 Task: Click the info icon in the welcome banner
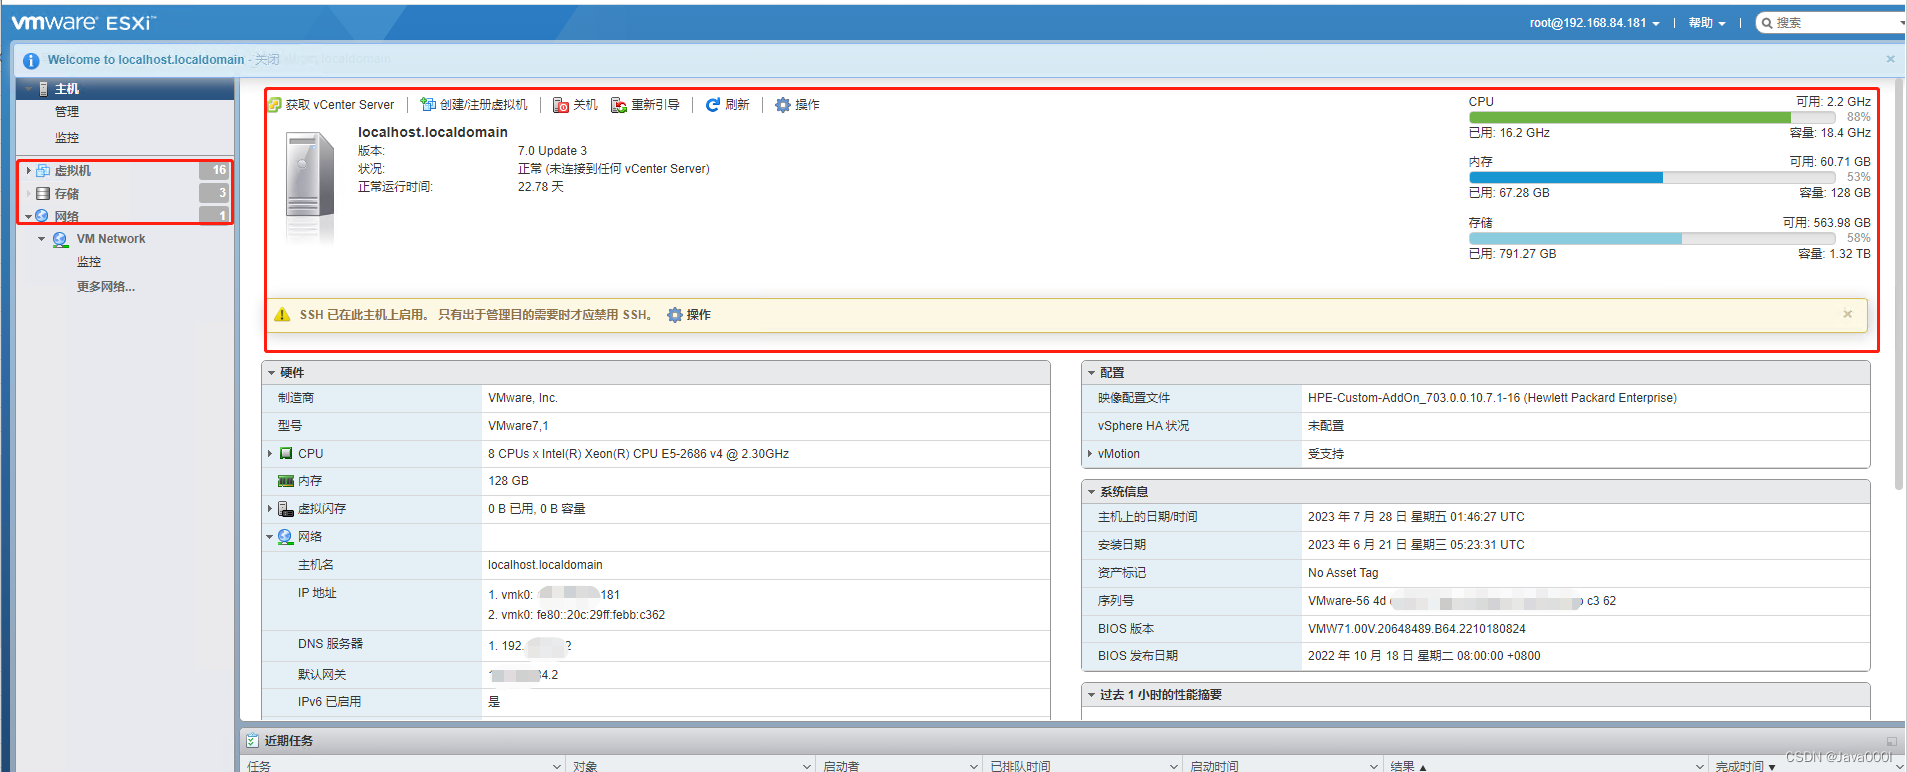tap(31, 61)
